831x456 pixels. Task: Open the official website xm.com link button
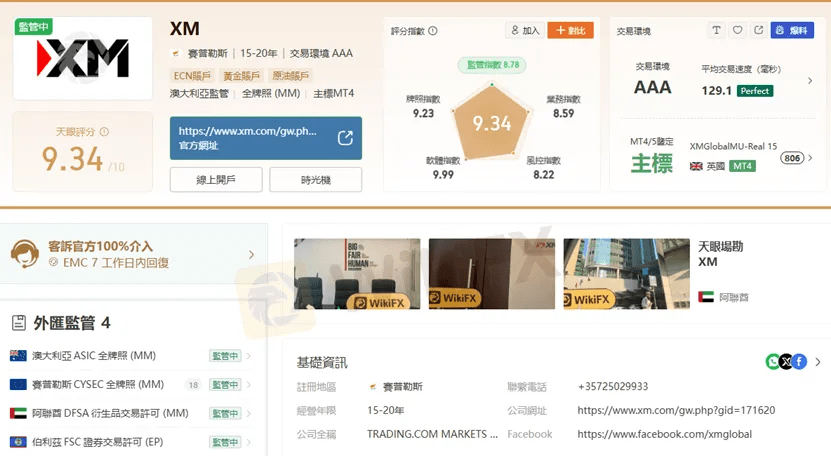click(x=266, y=138)
